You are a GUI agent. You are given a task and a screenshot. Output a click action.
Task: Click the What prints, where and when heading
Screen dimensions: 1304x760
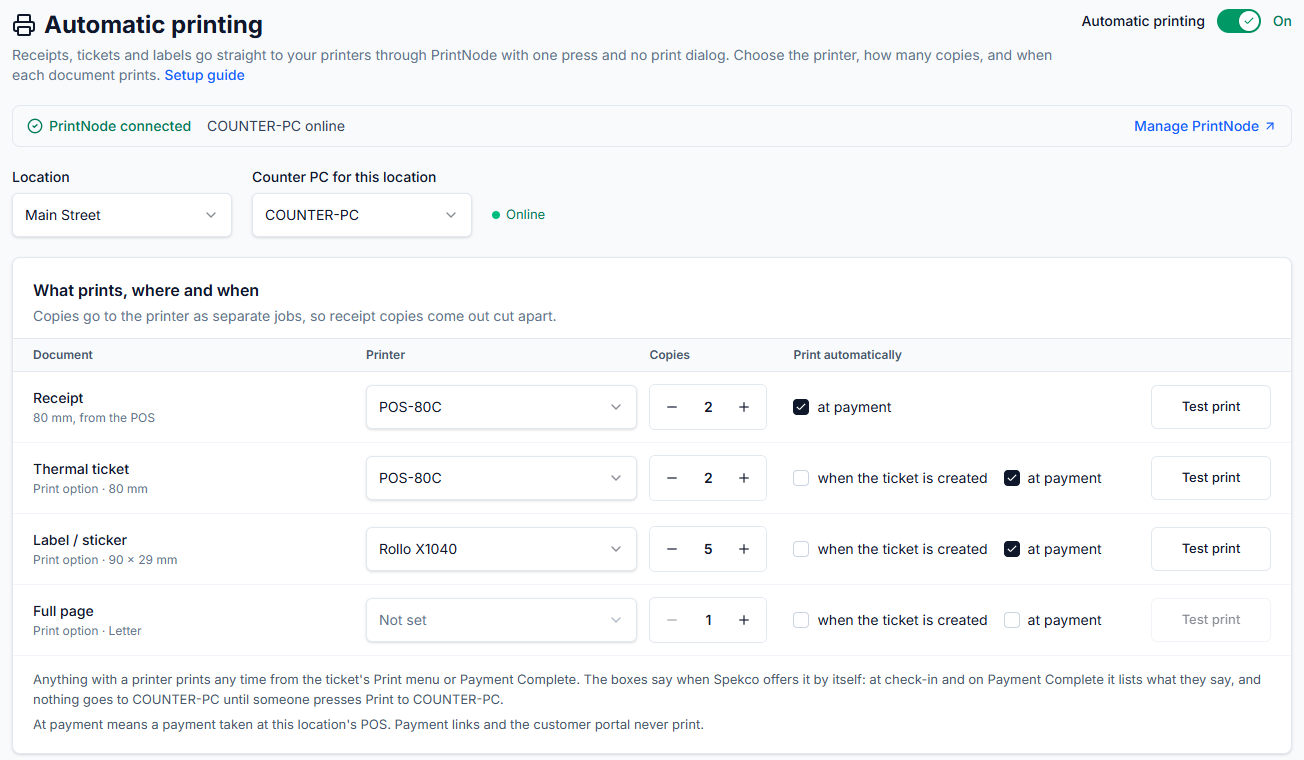tap(146, 291)
